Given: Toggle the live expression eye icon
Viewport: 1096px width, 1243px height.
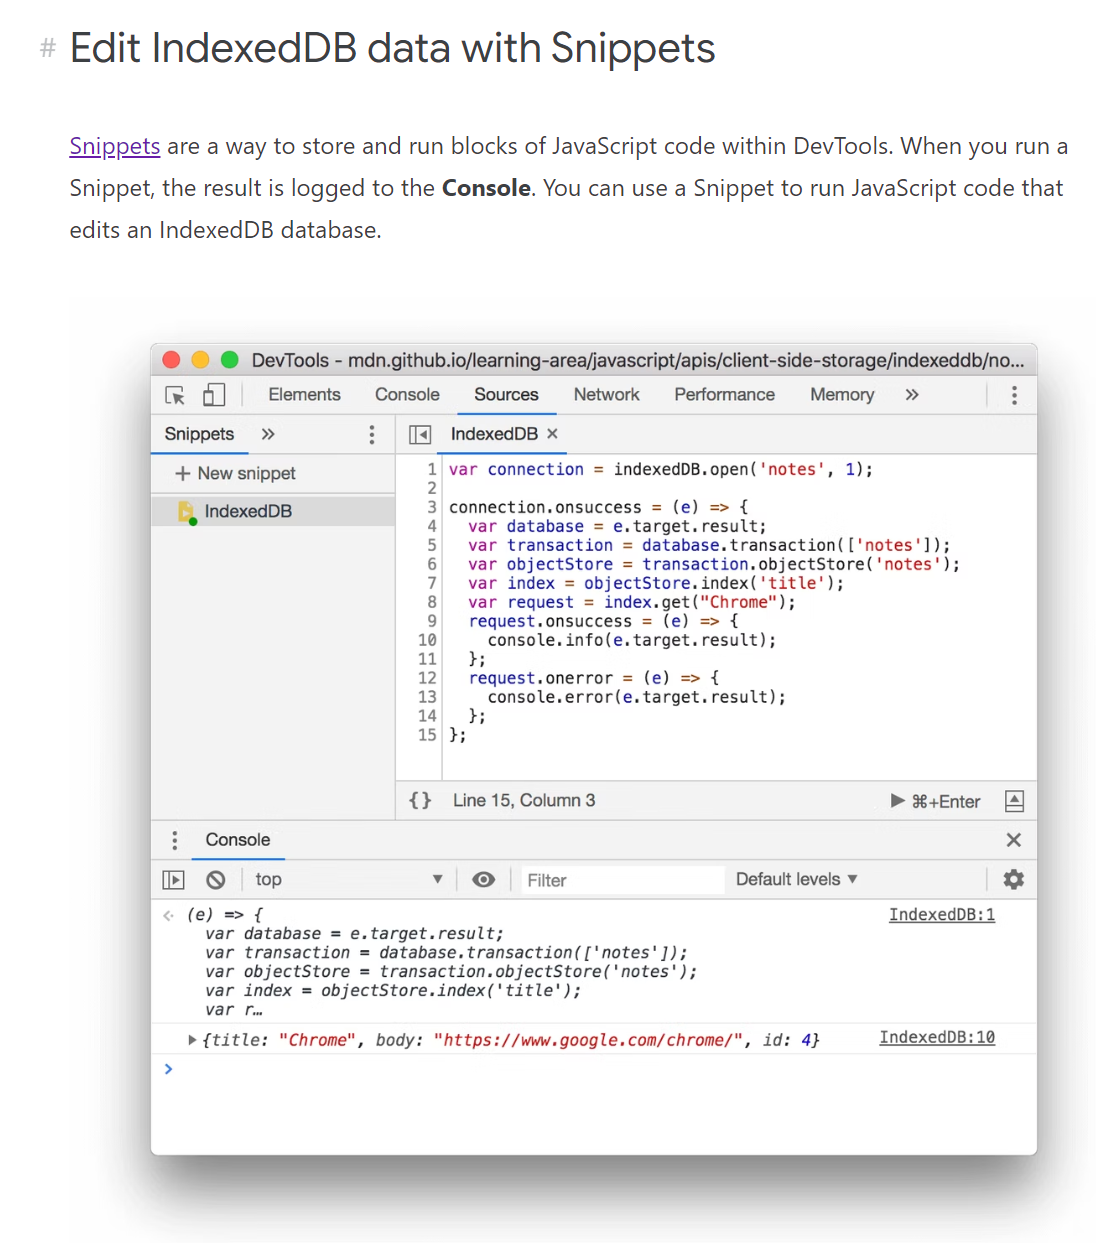Looking at the screenshot, I should click(484, 880).
